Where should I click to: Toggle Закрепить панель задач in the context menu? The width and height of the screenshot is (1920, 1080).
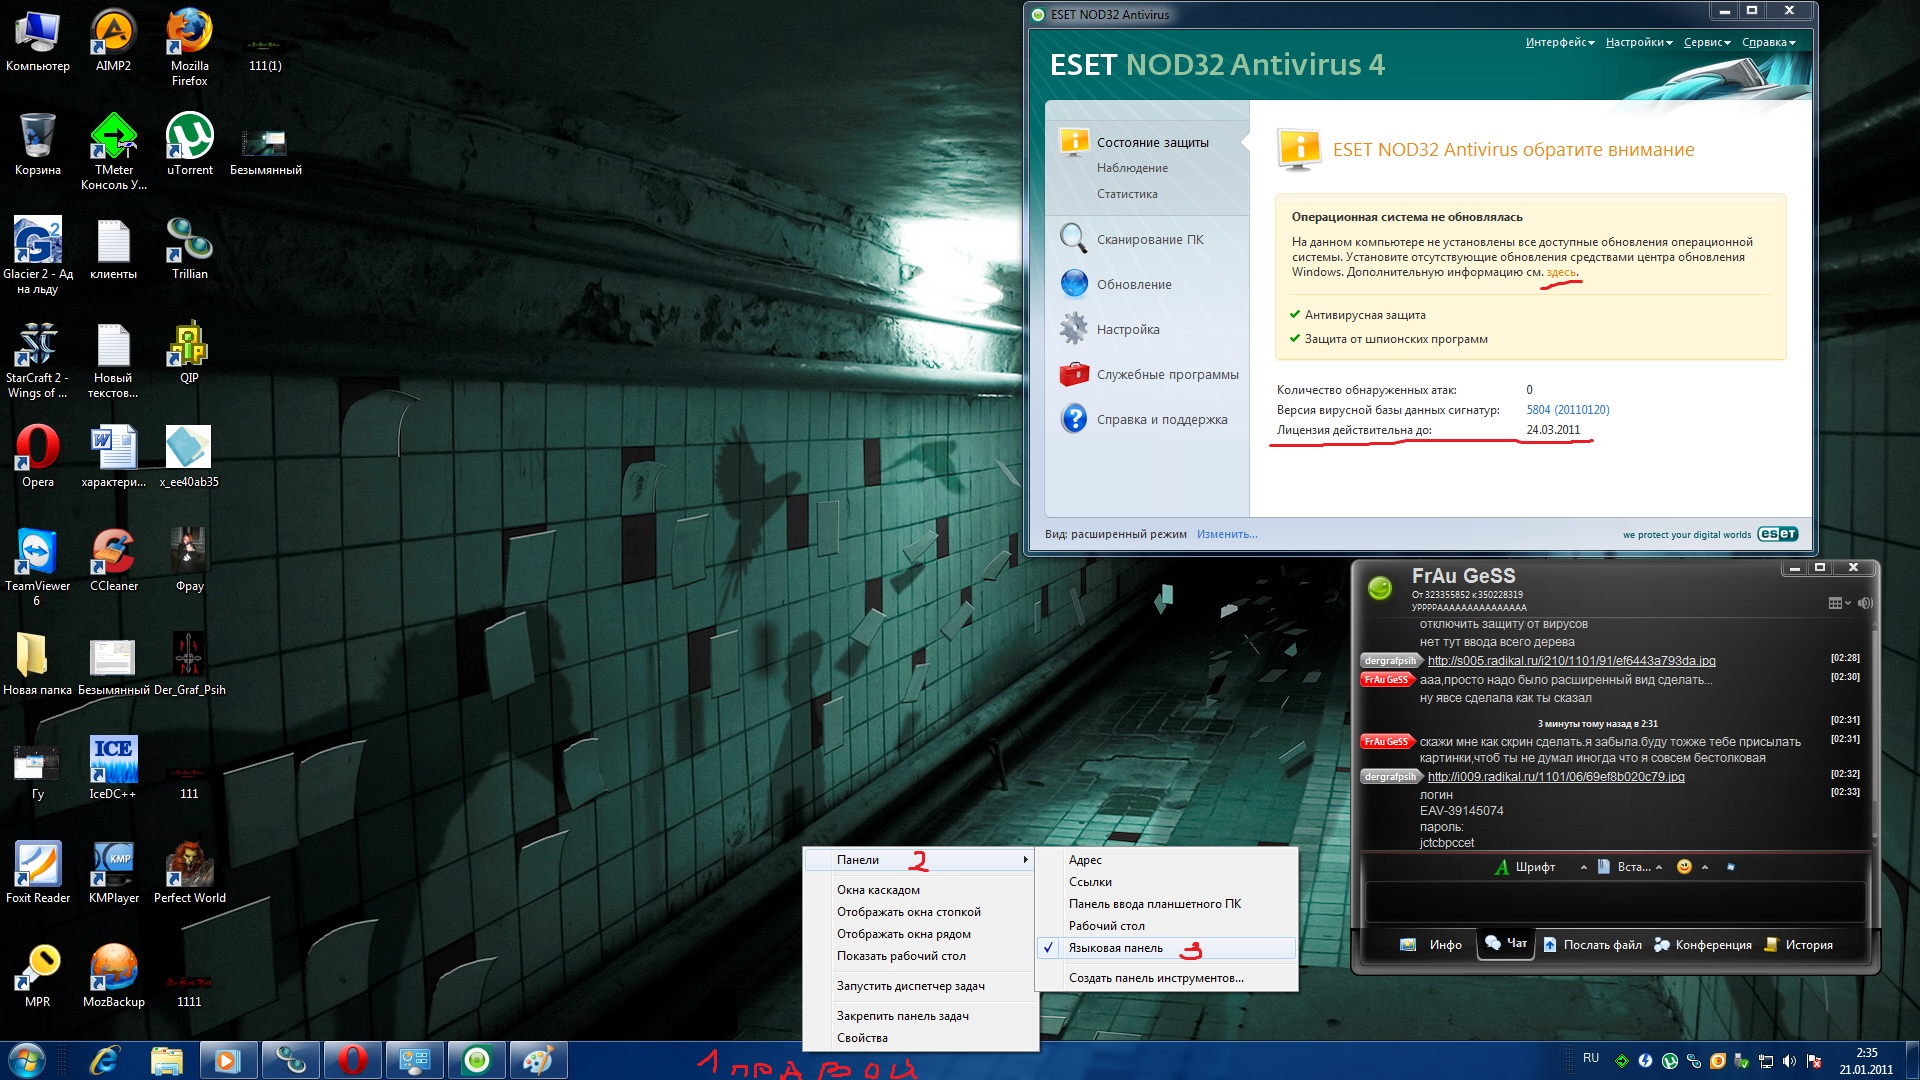[902, 1016]
